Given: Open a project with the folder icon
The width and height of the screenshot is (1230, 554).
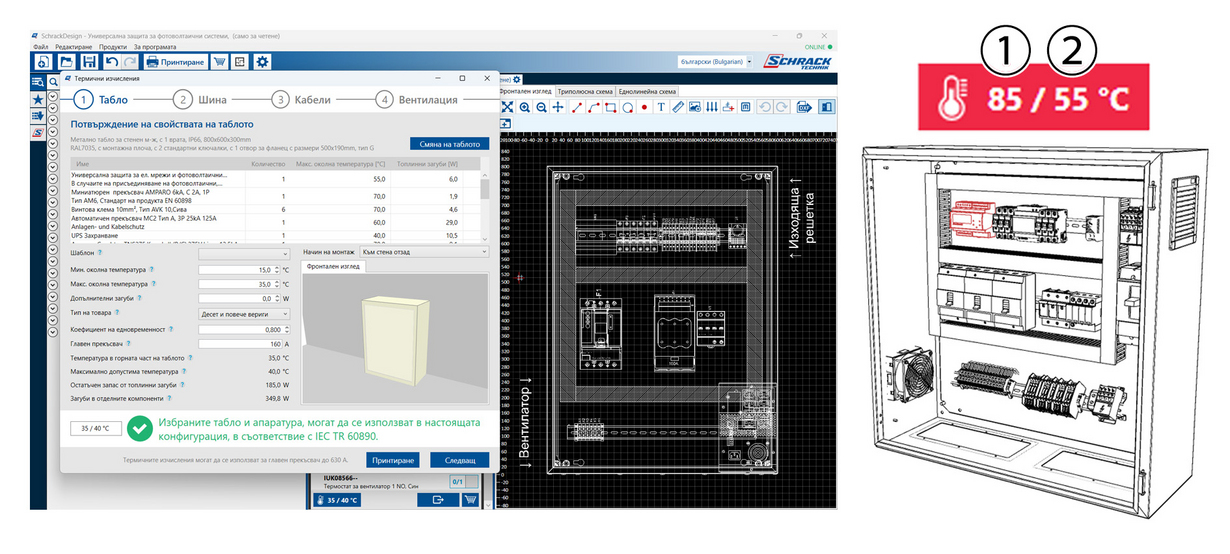Looking at the screenshot, I should click(66, 62).
